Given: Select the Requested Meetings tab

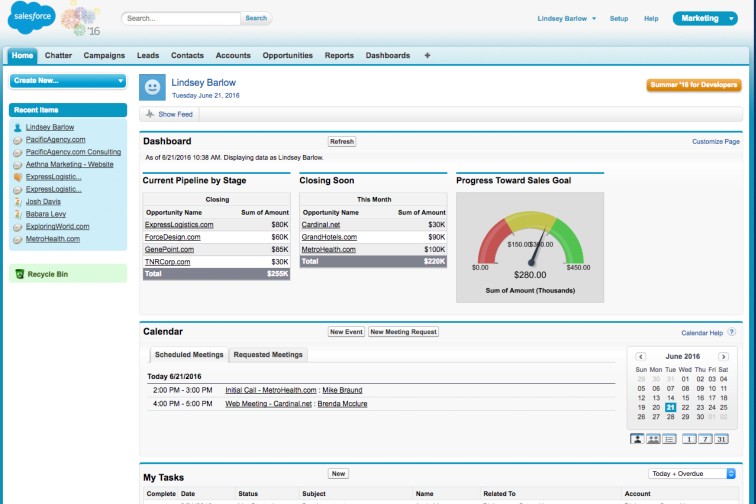Looking at the screenshot, I should (x=268, y=354).
